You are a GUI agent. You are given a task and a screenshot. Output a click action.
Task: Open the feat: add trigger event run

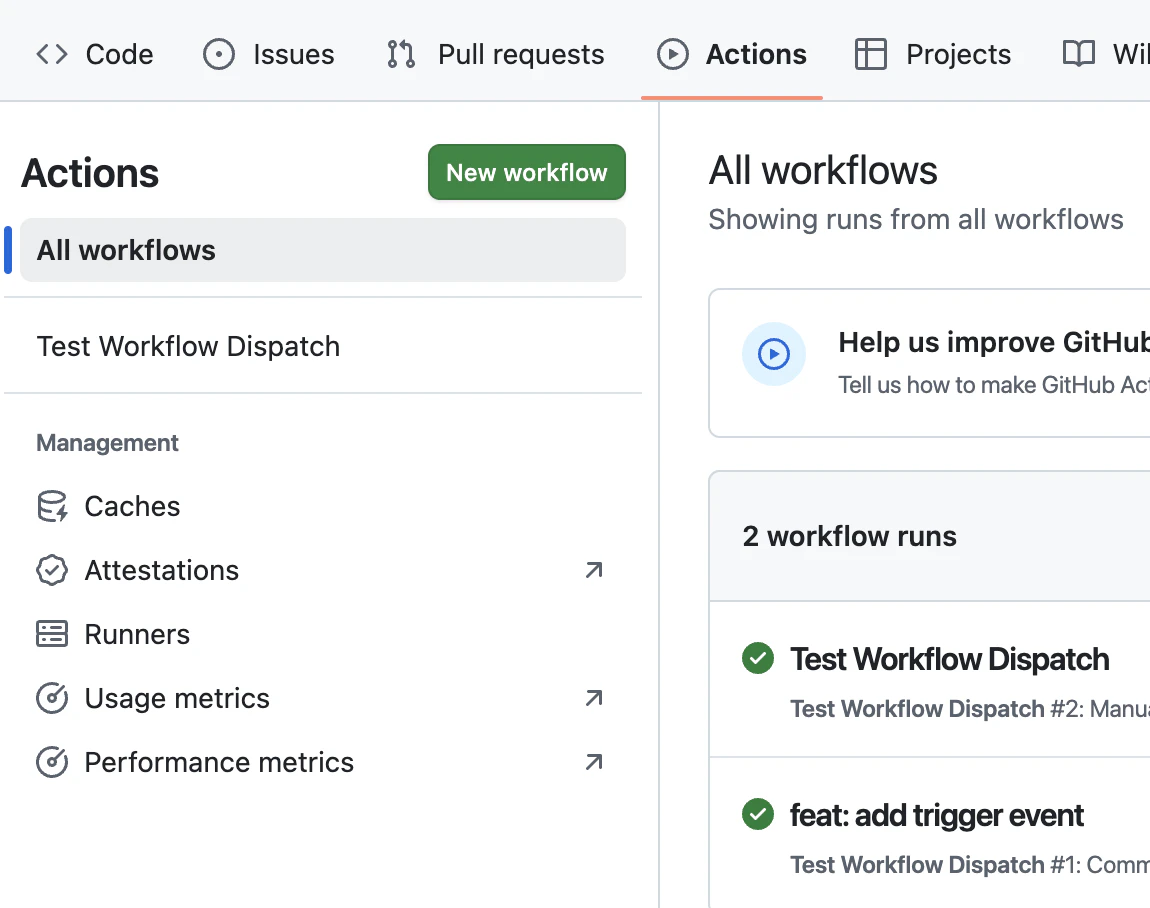pos(937,816)
